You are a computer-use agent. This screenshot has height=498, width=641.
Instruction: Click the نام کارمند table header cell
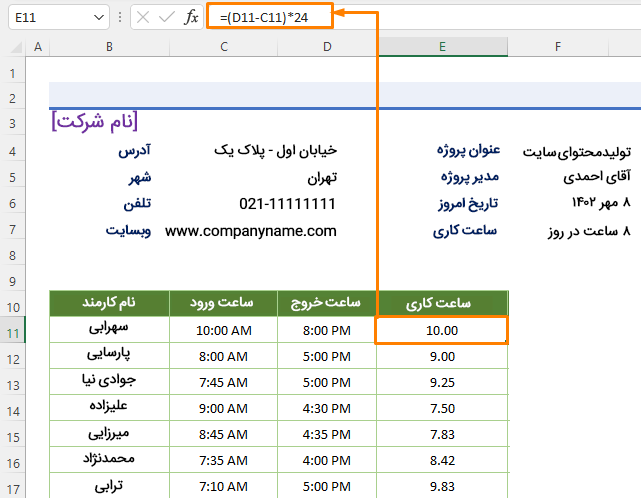[109, 303]
